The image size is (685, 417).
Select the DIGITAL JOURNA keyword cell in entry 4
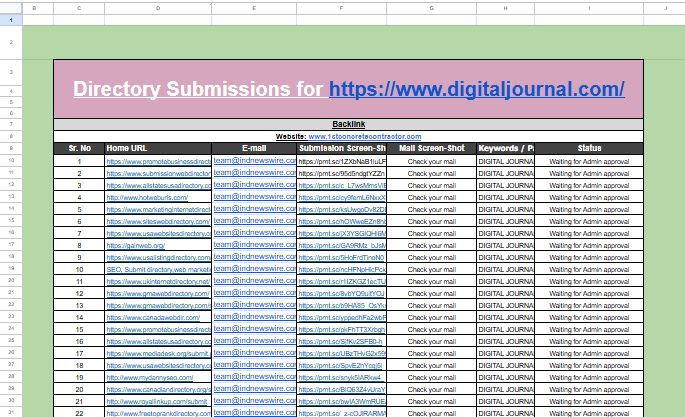505,198
